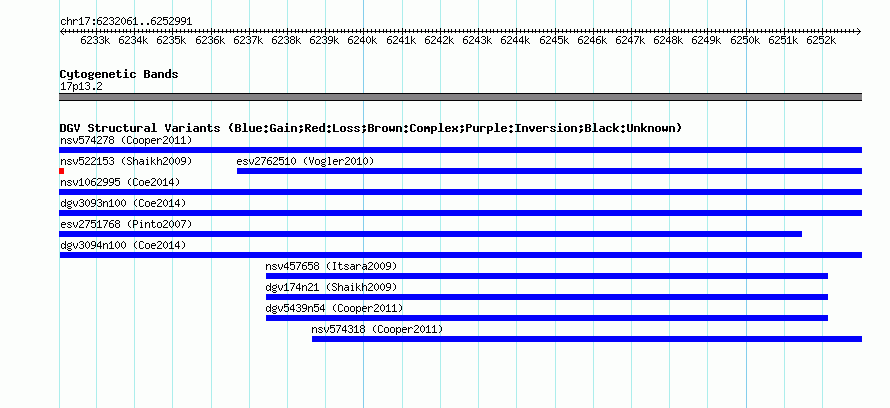The image size is (890, 408).
Task: Click the 6252k ruler tick label
Action: 821,40
